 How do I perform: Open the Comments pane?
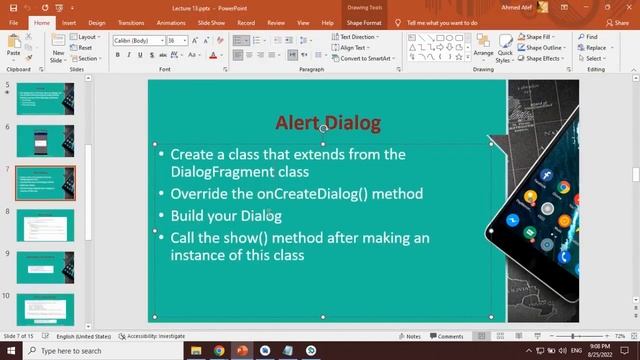(447, 336)
